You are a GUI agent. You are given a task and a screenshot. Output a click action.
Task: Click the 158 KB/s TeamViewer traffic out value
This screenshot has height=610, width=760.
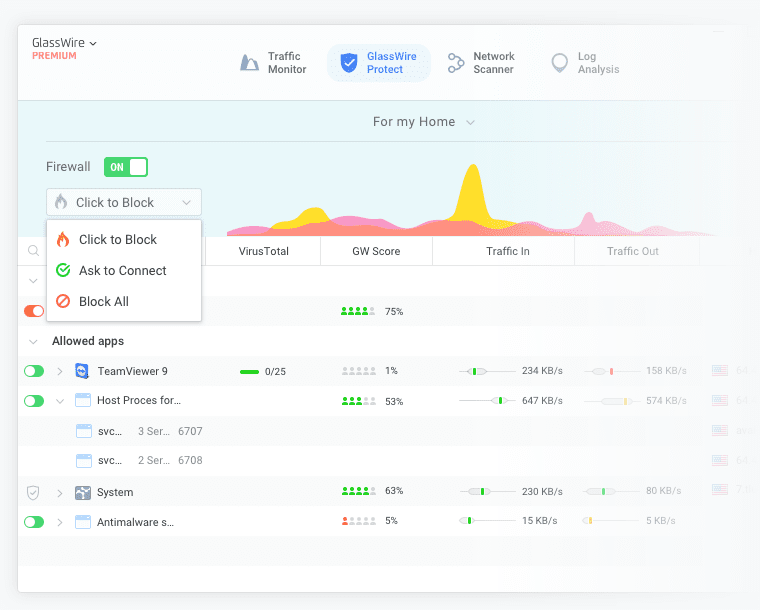click(666, 371)
